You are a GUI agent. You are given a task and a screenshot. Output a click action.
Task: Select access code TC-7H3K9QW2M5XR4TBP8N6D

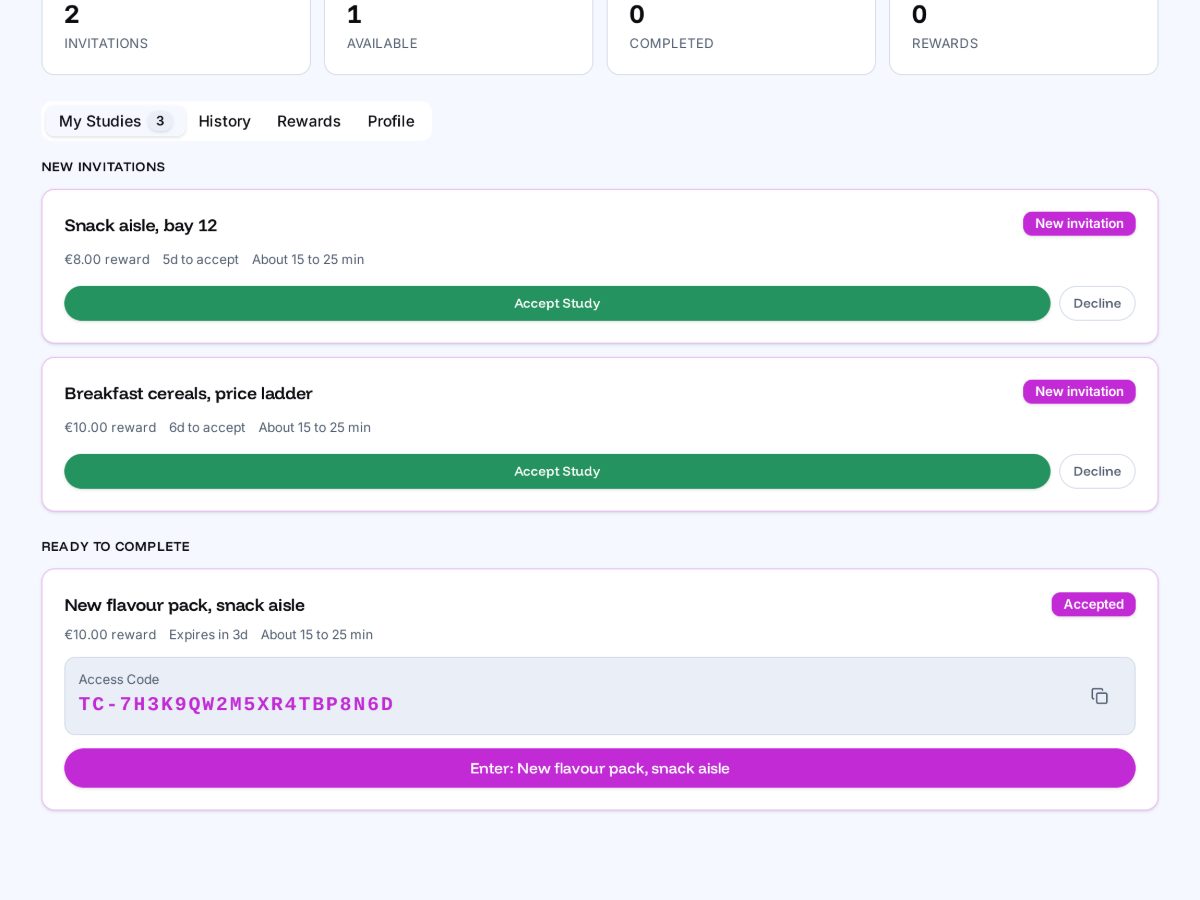point(236,704)
